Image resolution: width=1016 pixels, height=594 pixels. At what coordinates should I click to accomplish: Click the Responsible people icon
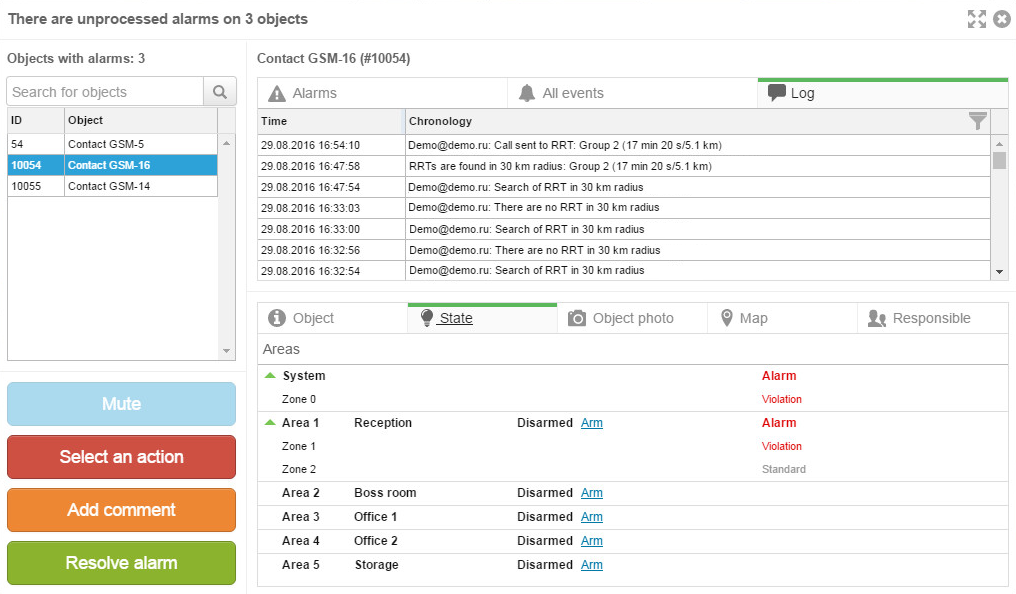pos(877,318)
